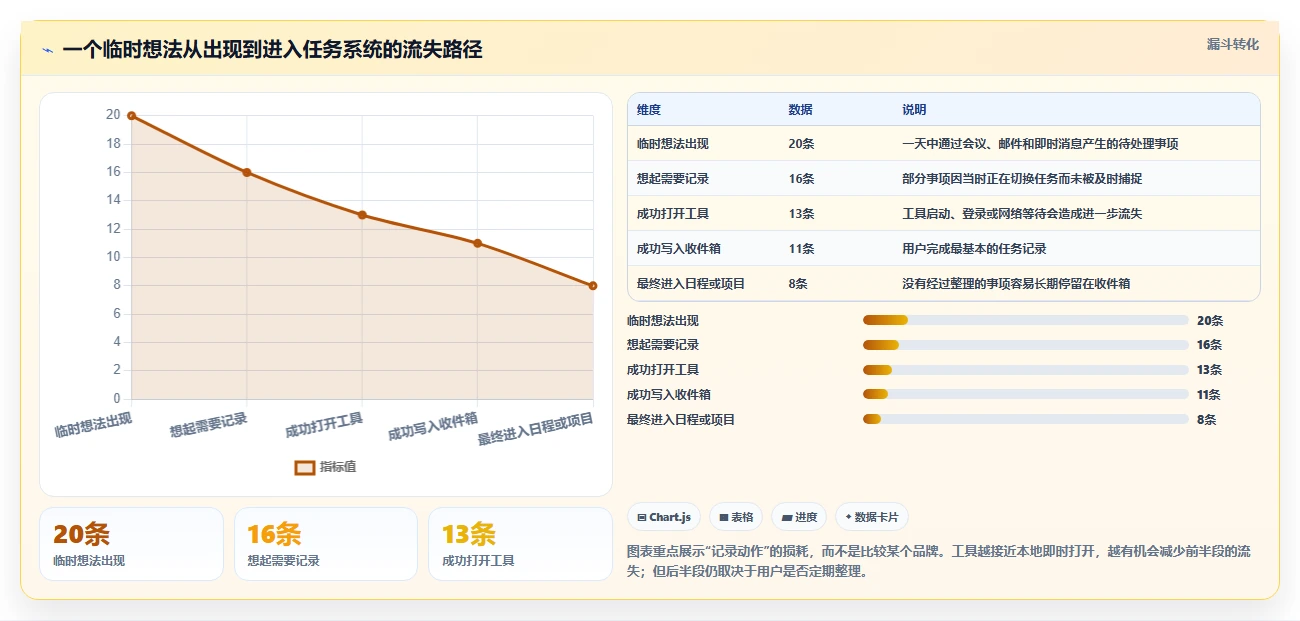This screenshot has width=1300, height=621.
Task: Click the 成功写入收件箱 x-axis label
Action: (x=433, y=427)
